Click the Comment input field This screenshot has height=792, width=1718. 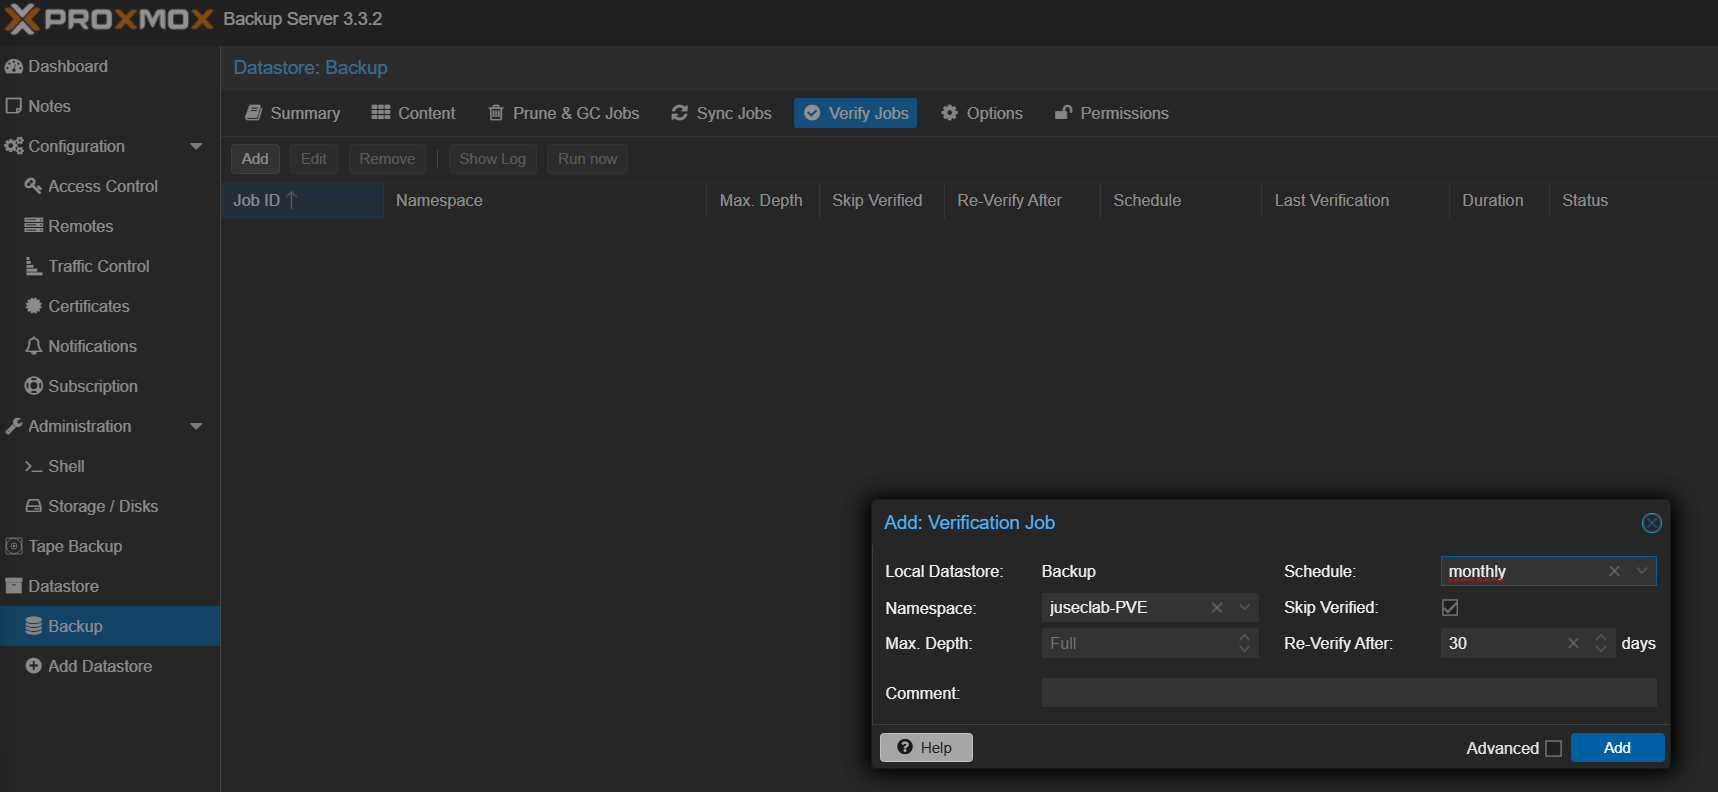pos(1349,693)
